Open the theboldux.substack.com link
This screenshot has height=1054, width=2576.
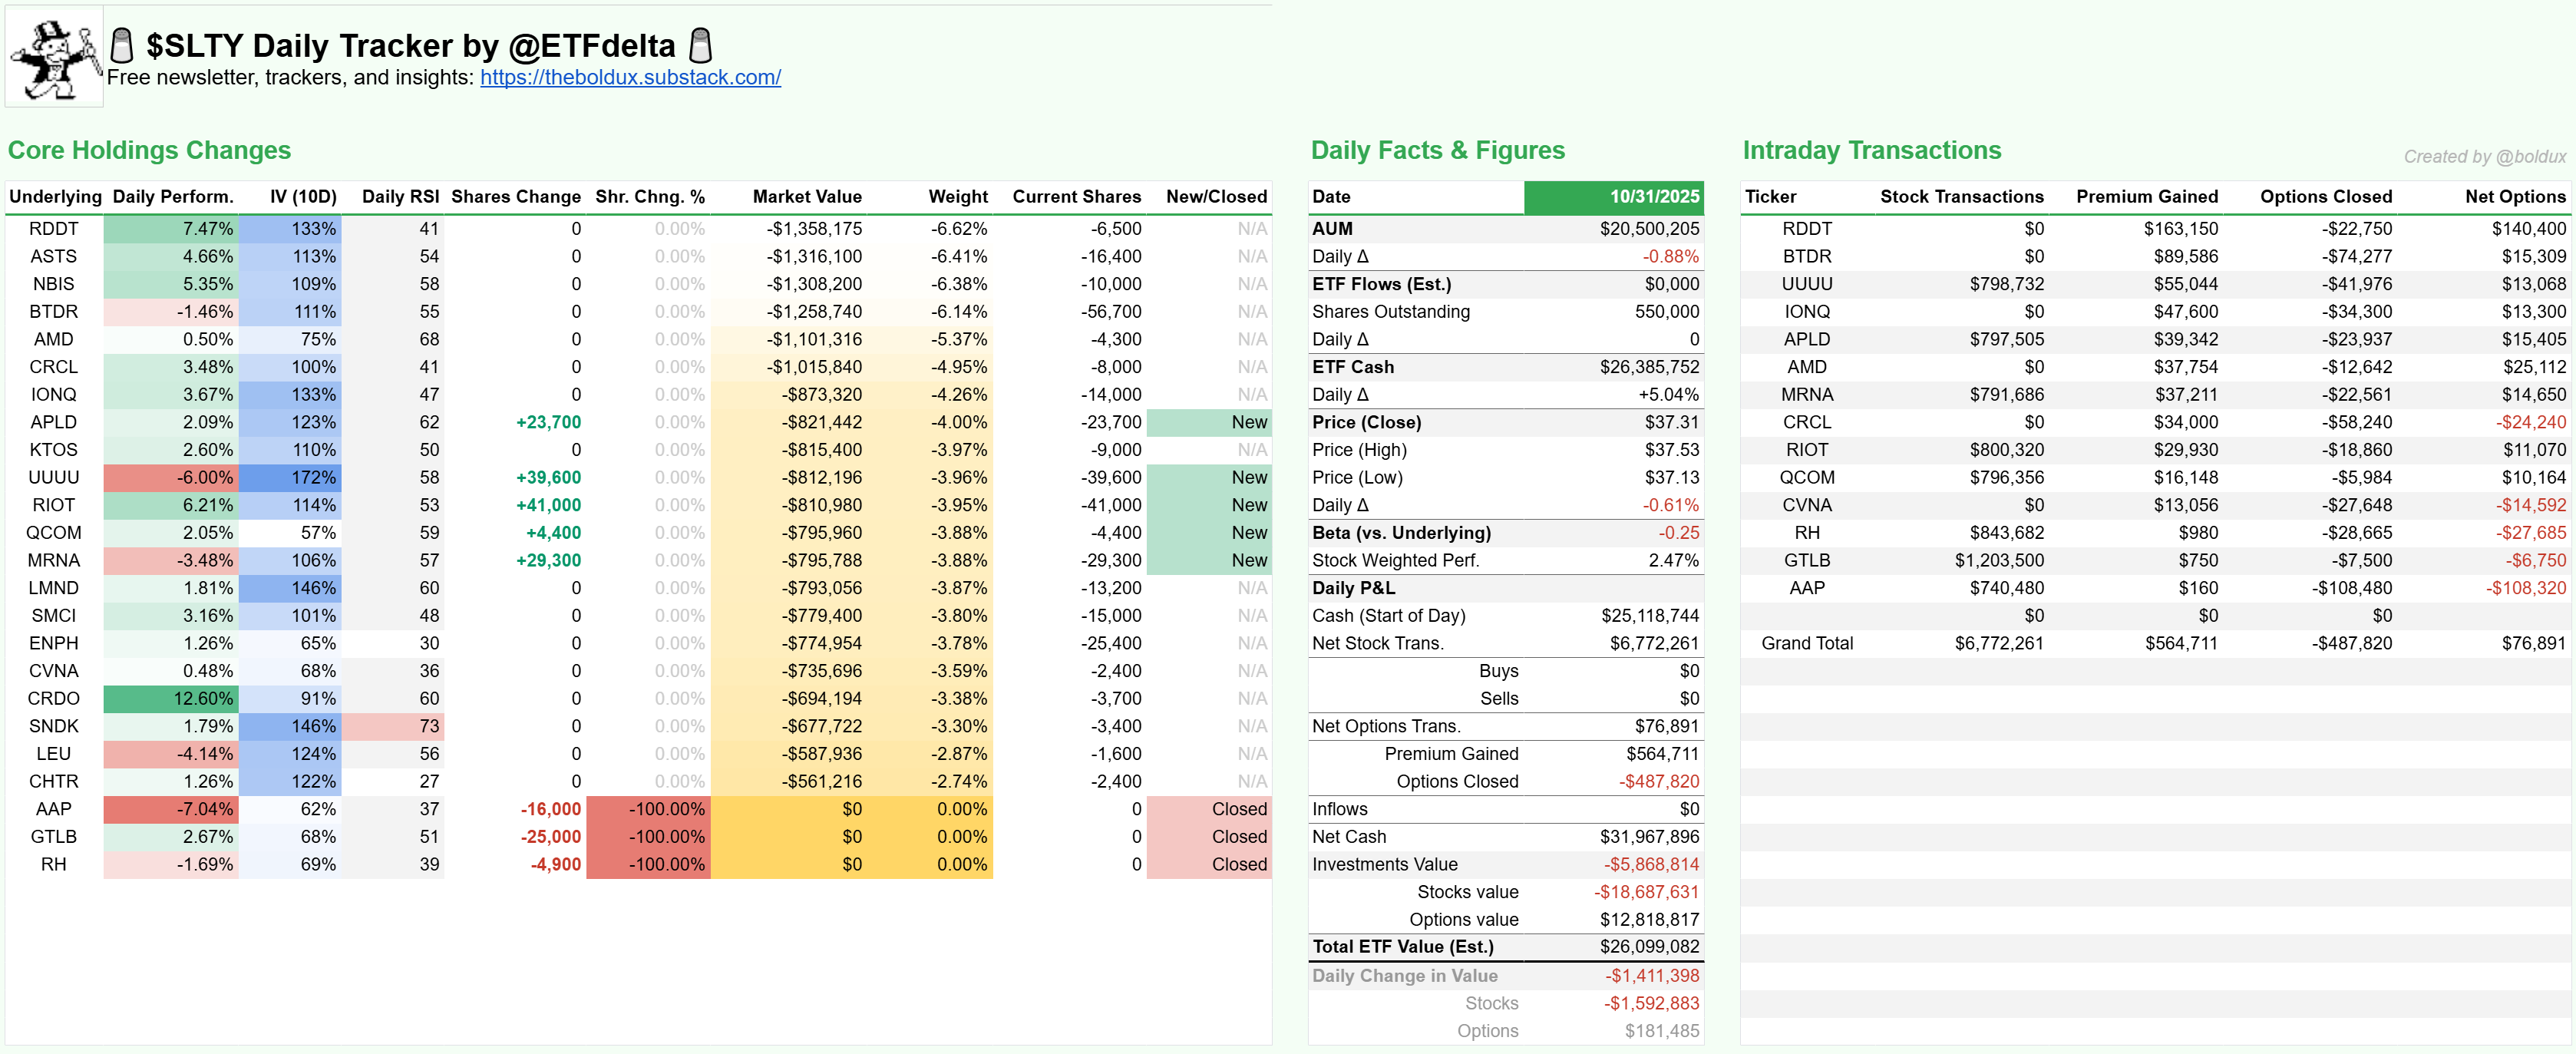click(630, 77)
